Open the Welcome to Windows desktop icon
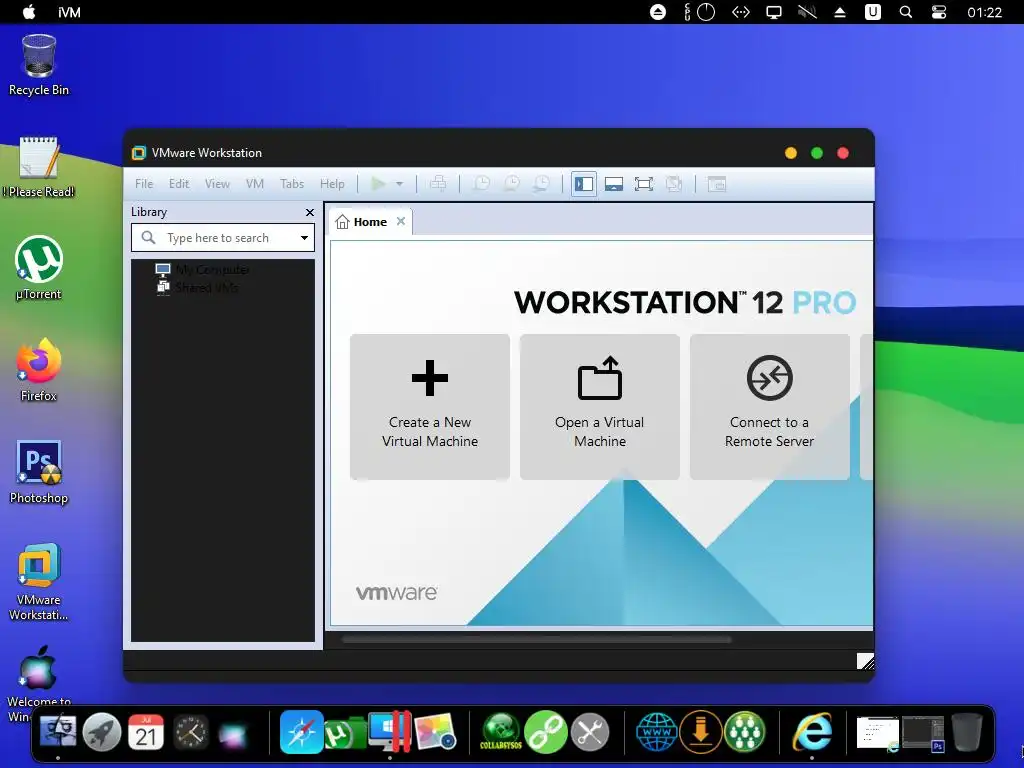The width and height of the screenshot is (1024, 768). pyautogui.click(x=39, y=682)
